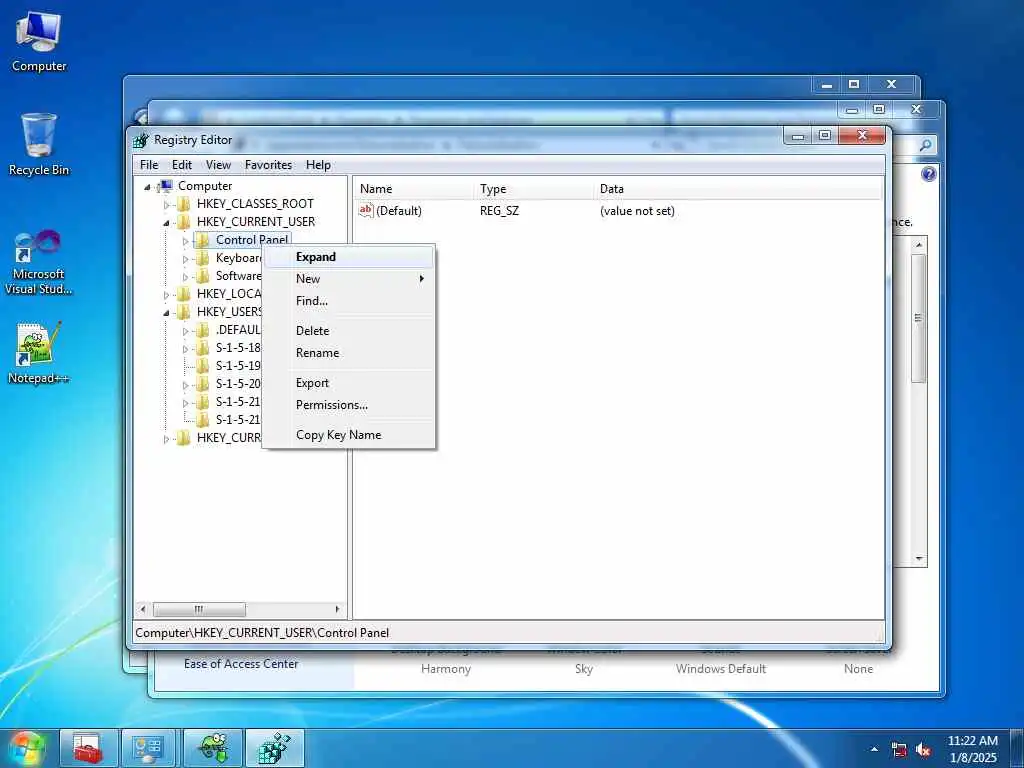Click the S-1-5-19 key folder icon

(x=202, y=366)
